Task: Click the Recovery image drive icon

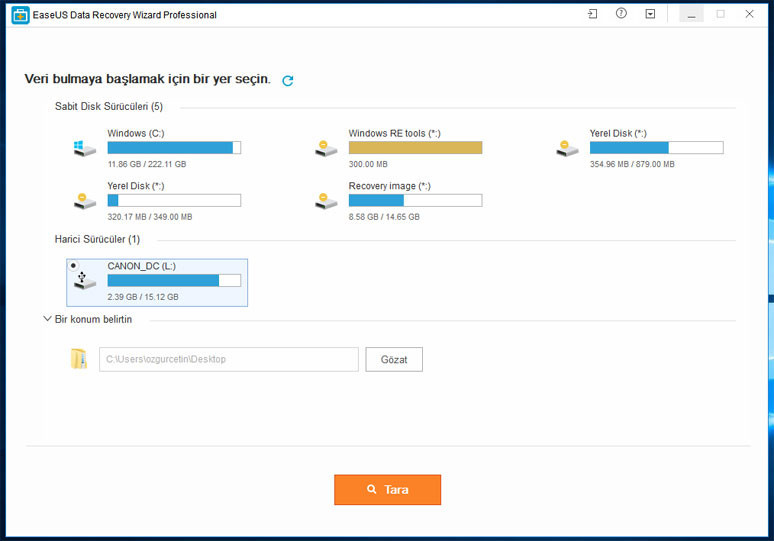Action: click(x=326, y=201)
